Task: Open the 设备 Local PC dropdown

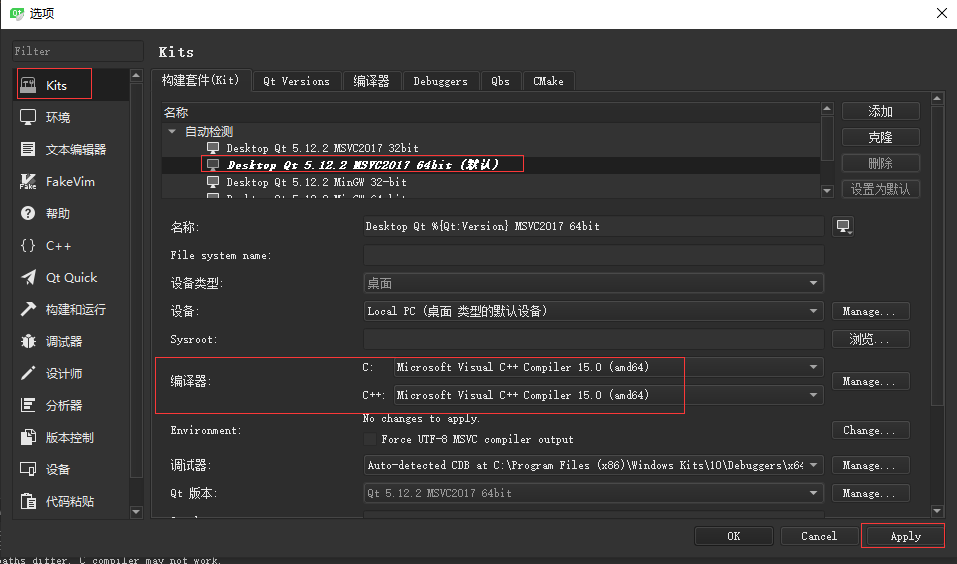Action: click(x=593, y=311)
